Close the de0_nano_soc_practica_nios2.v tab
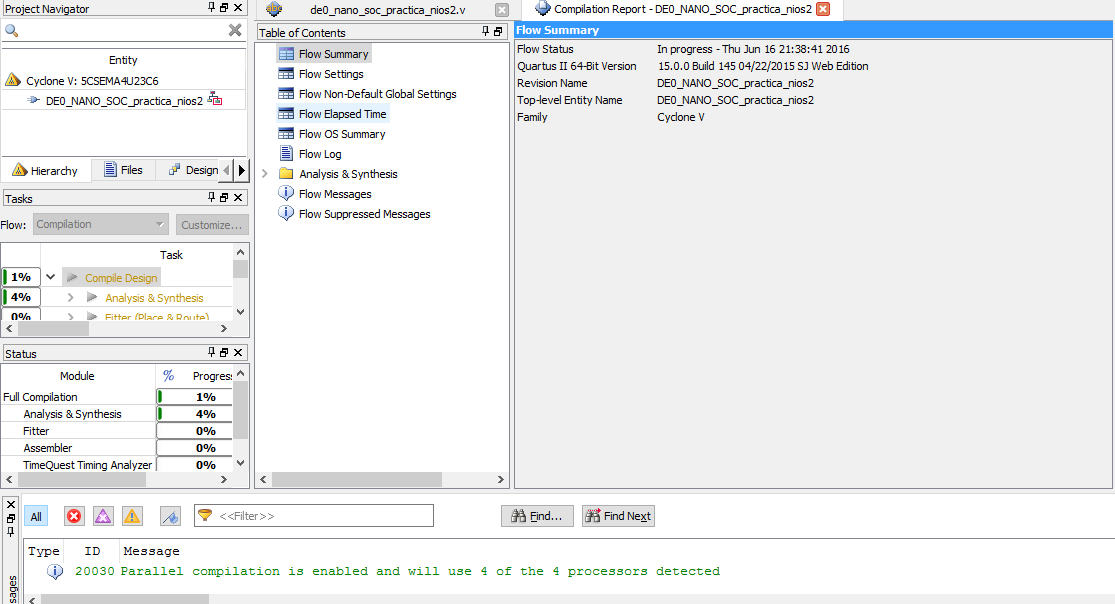The height and width of the screenshot is (604, 1115). pos(502,10)
